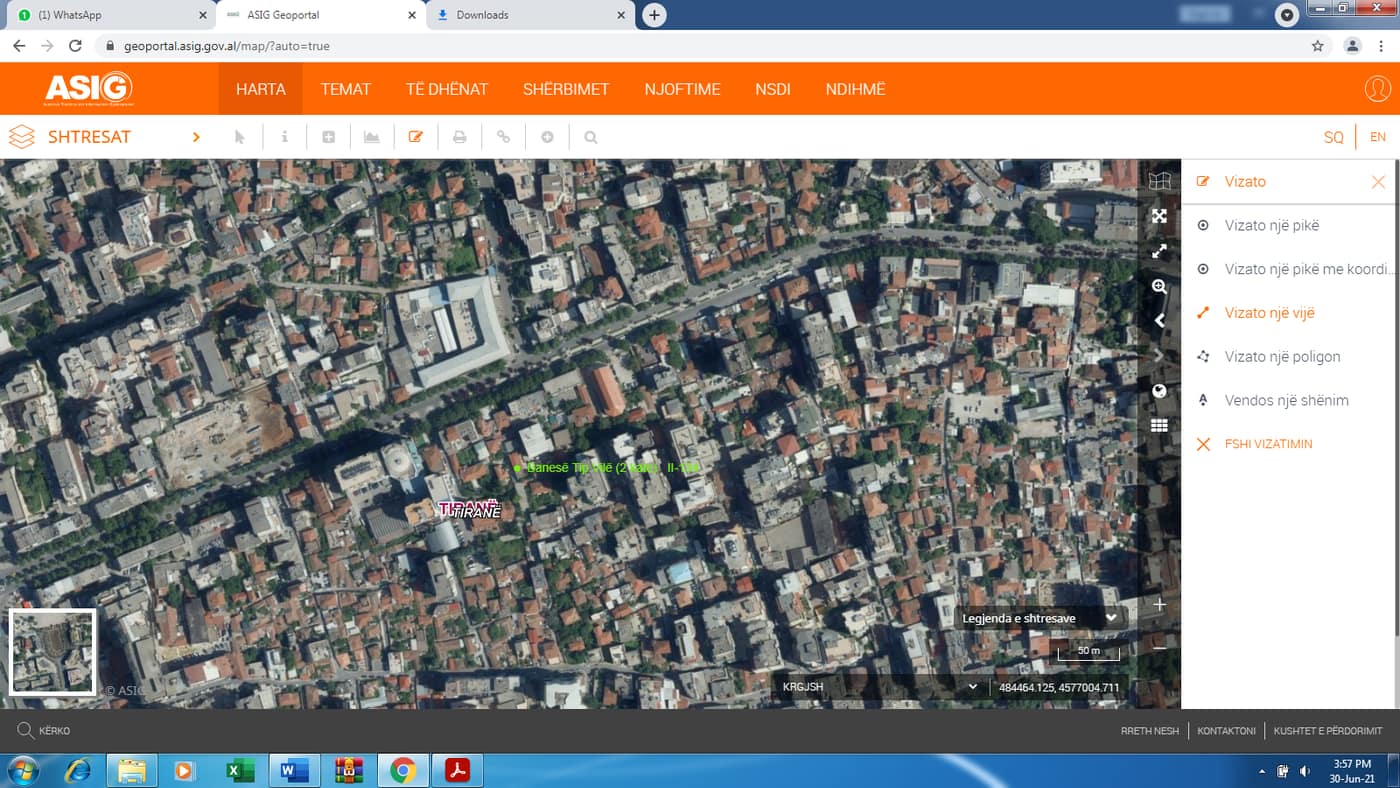This screenshot has width=1400, height=788.
Task: Switch language to EN
Action: (1378, 137)
